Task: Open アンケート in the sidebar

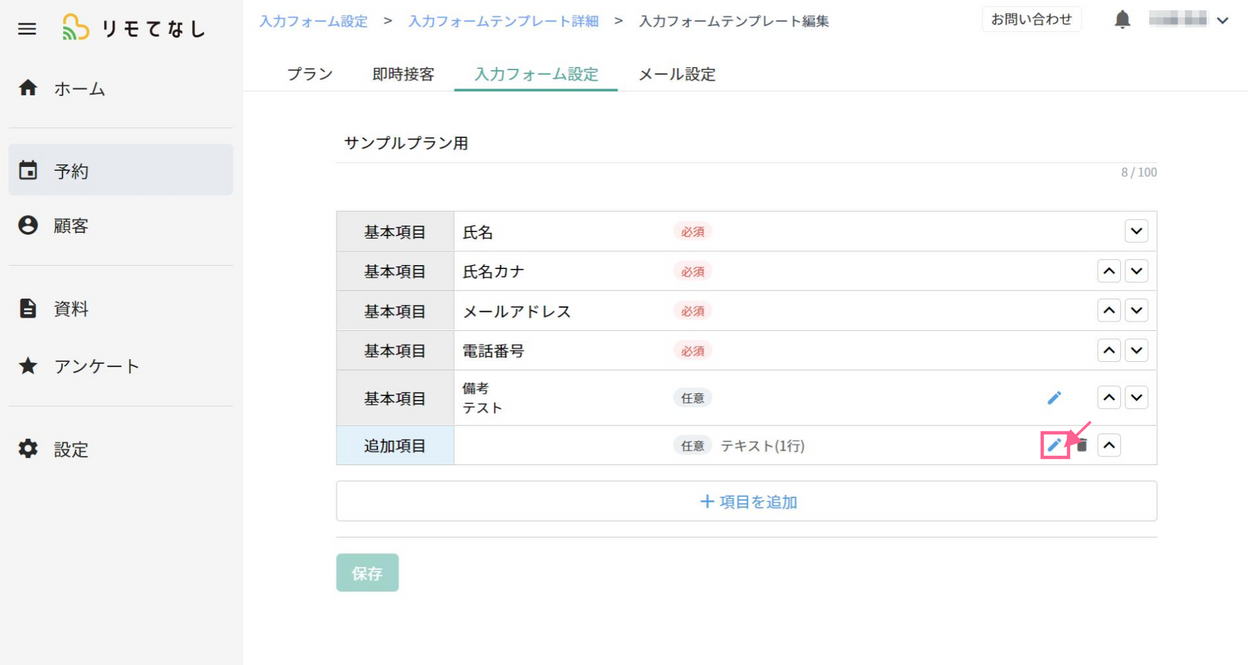Action: tap(97, 366)
